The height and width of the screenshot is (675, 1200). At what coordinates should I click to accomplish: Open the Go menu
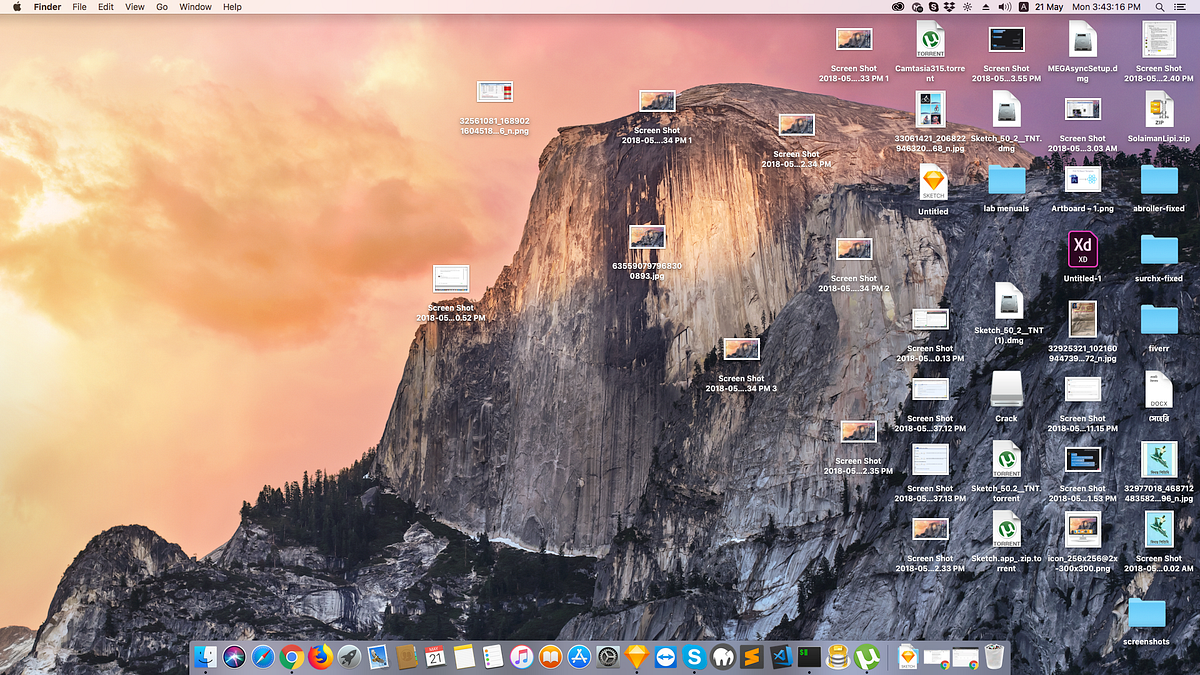[x=162, y=7]
